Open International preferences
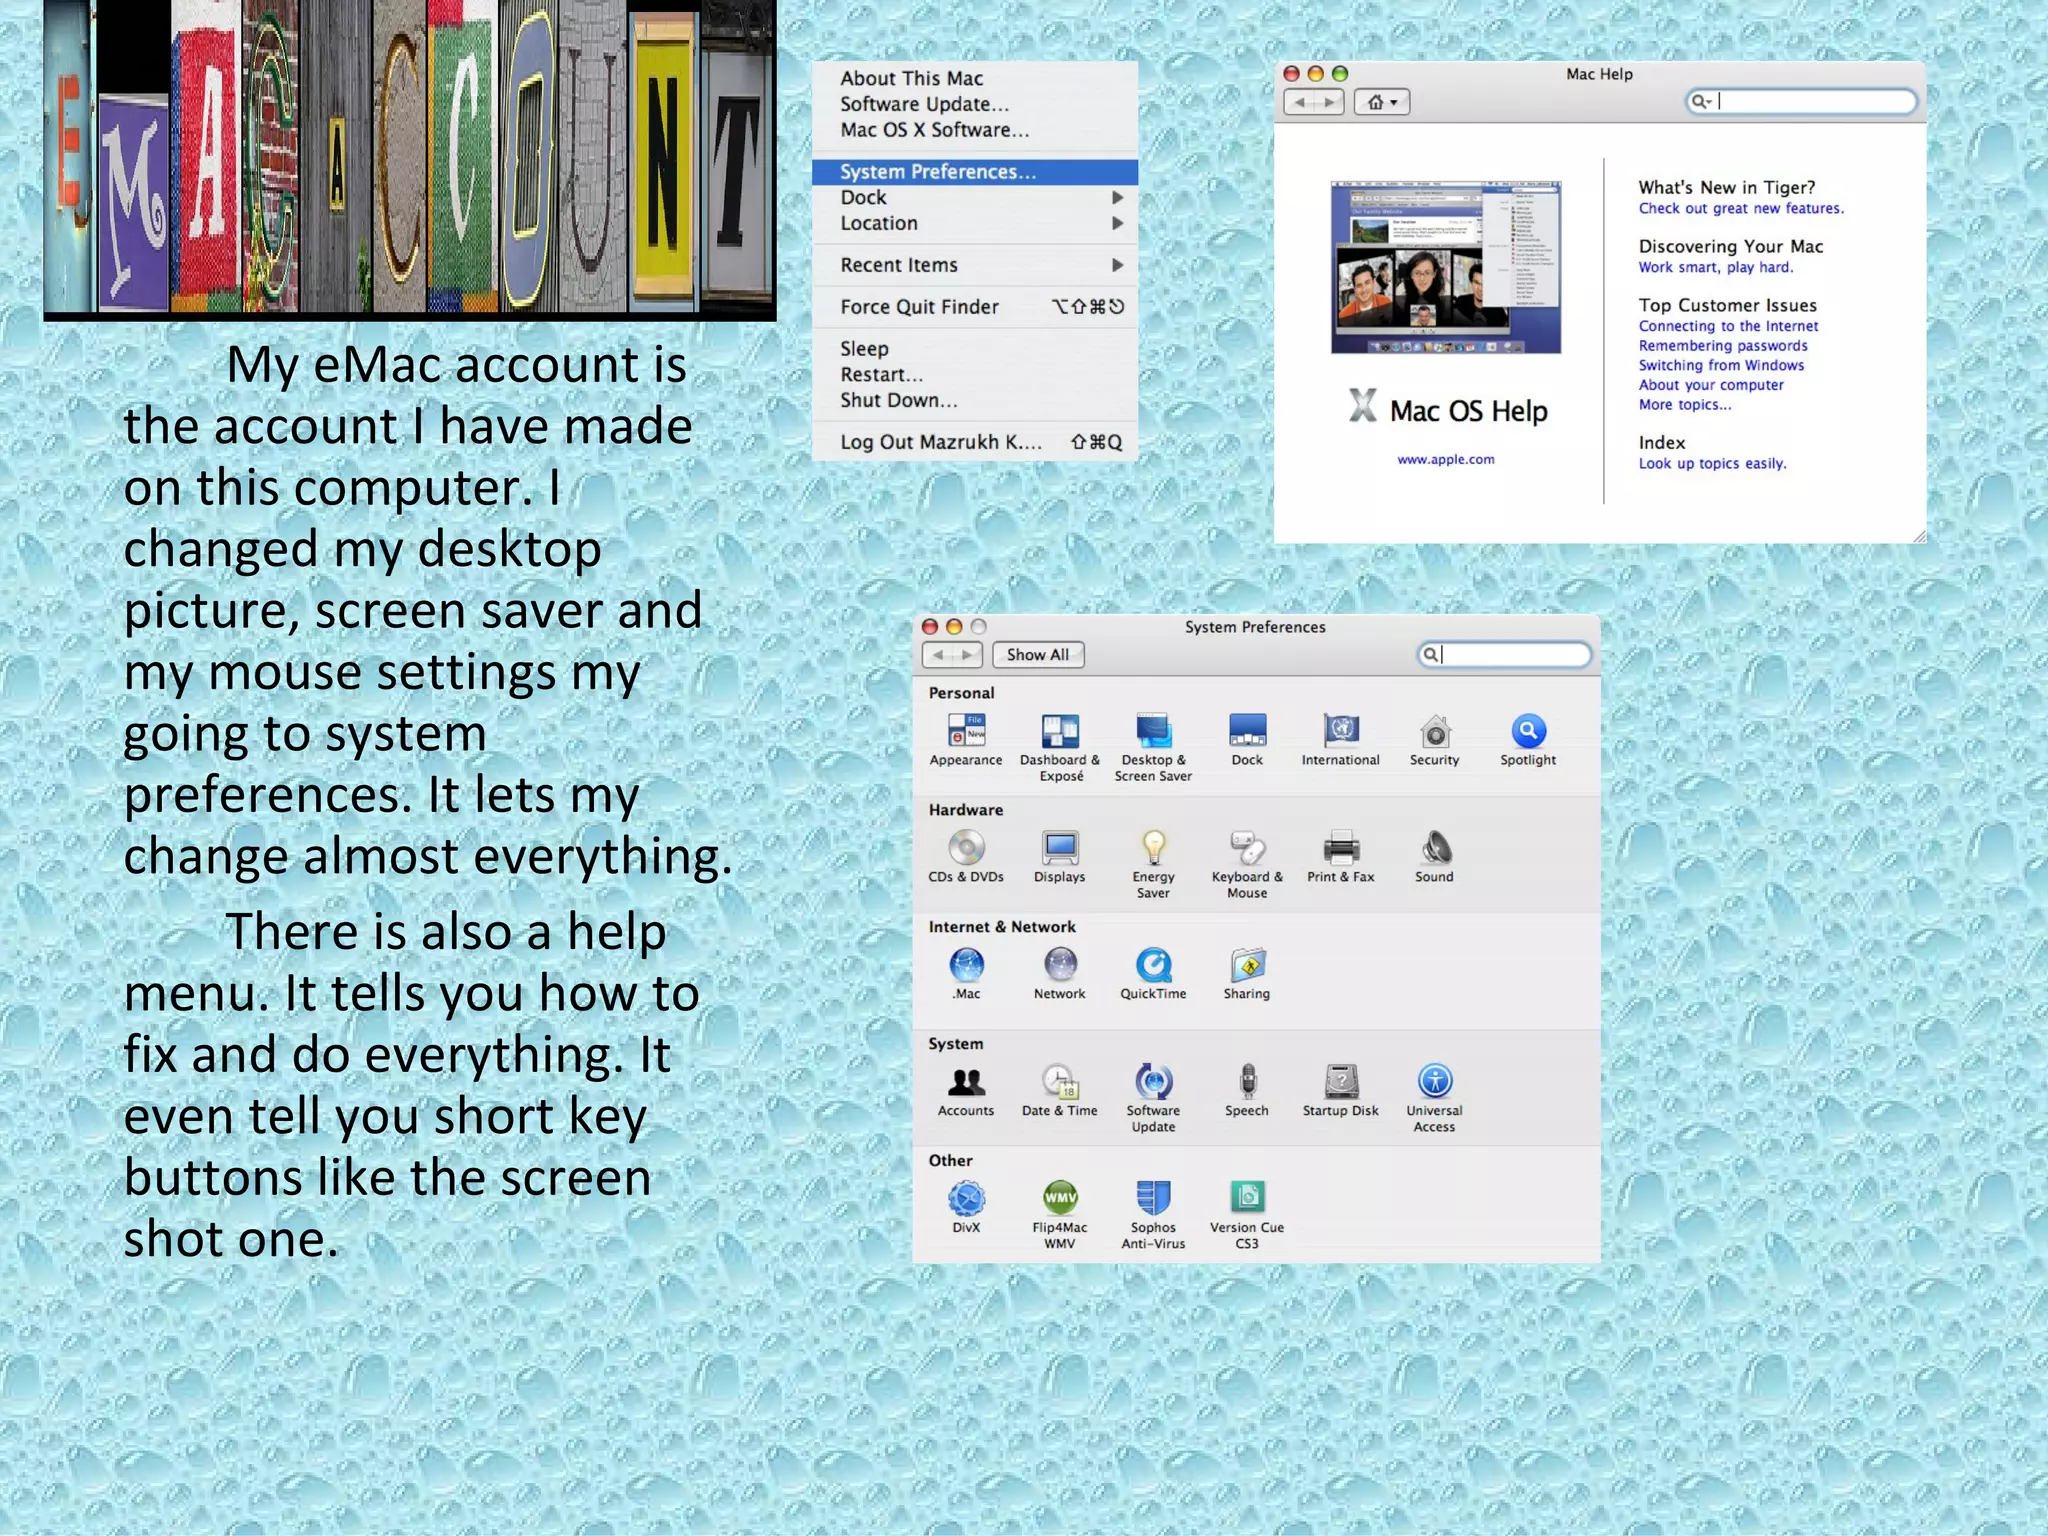 click(x=1340, y=740)
